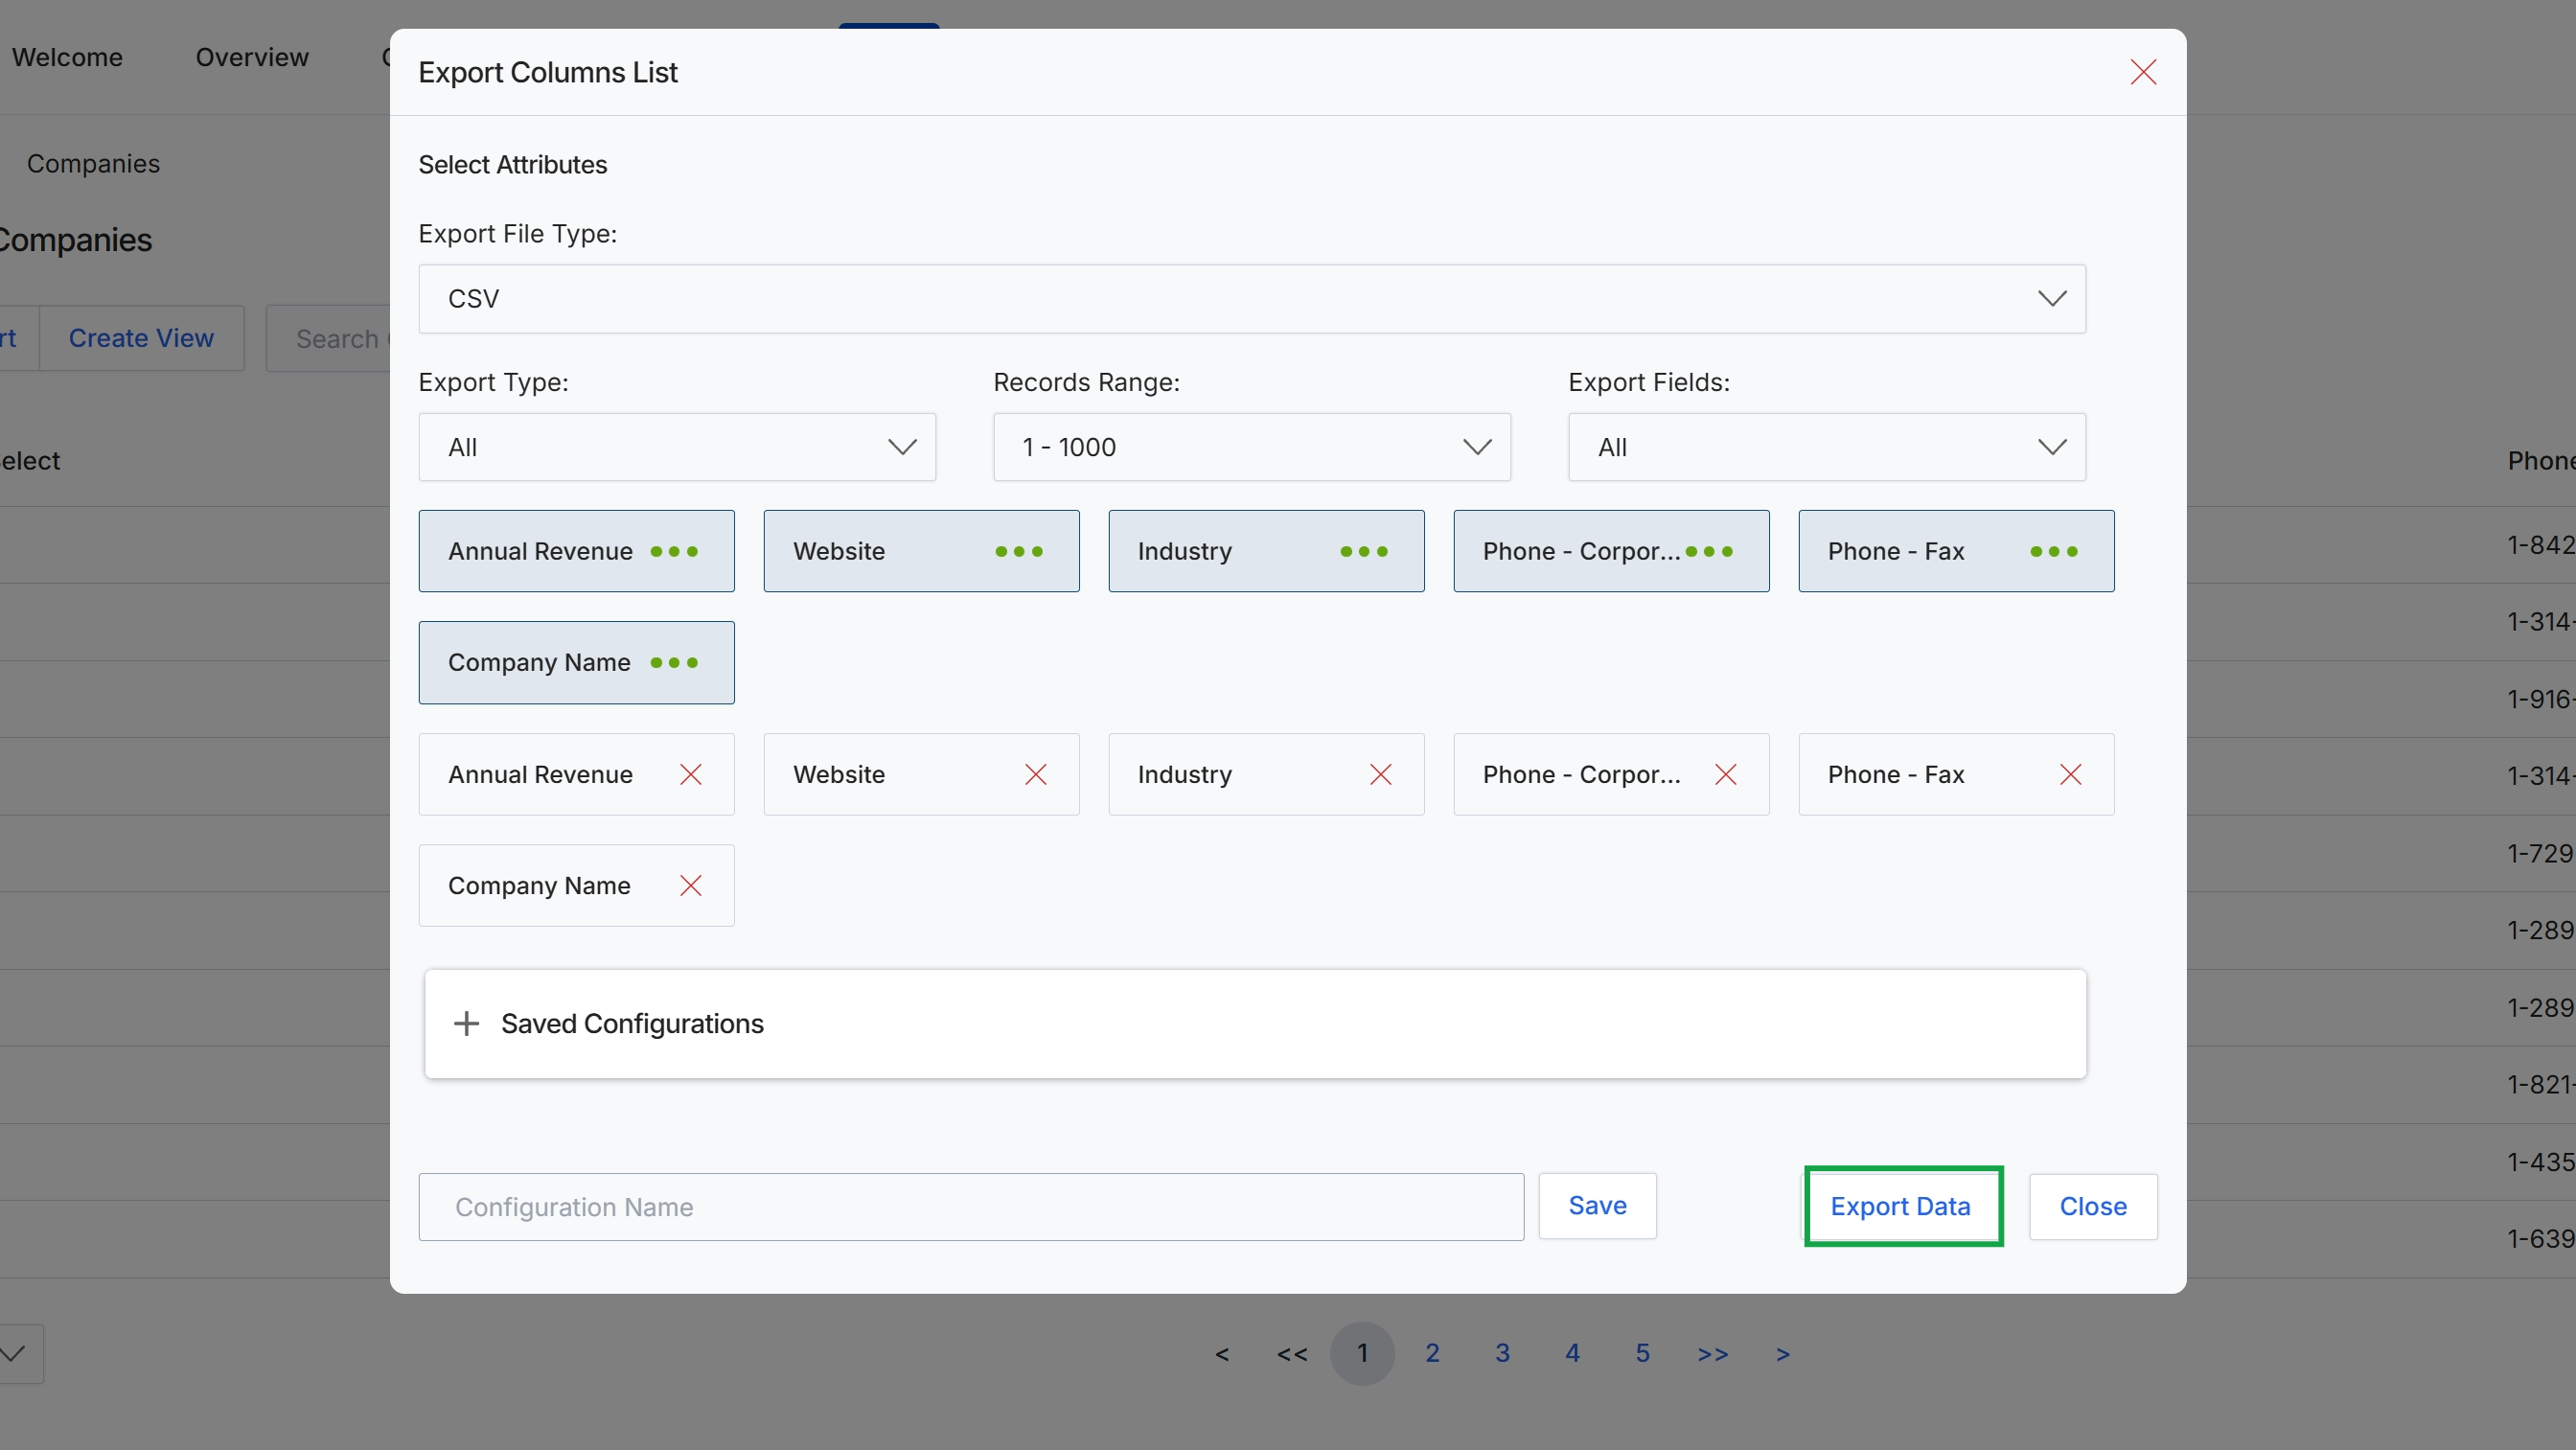Click Create View in background page

click(x=141, y=338)
